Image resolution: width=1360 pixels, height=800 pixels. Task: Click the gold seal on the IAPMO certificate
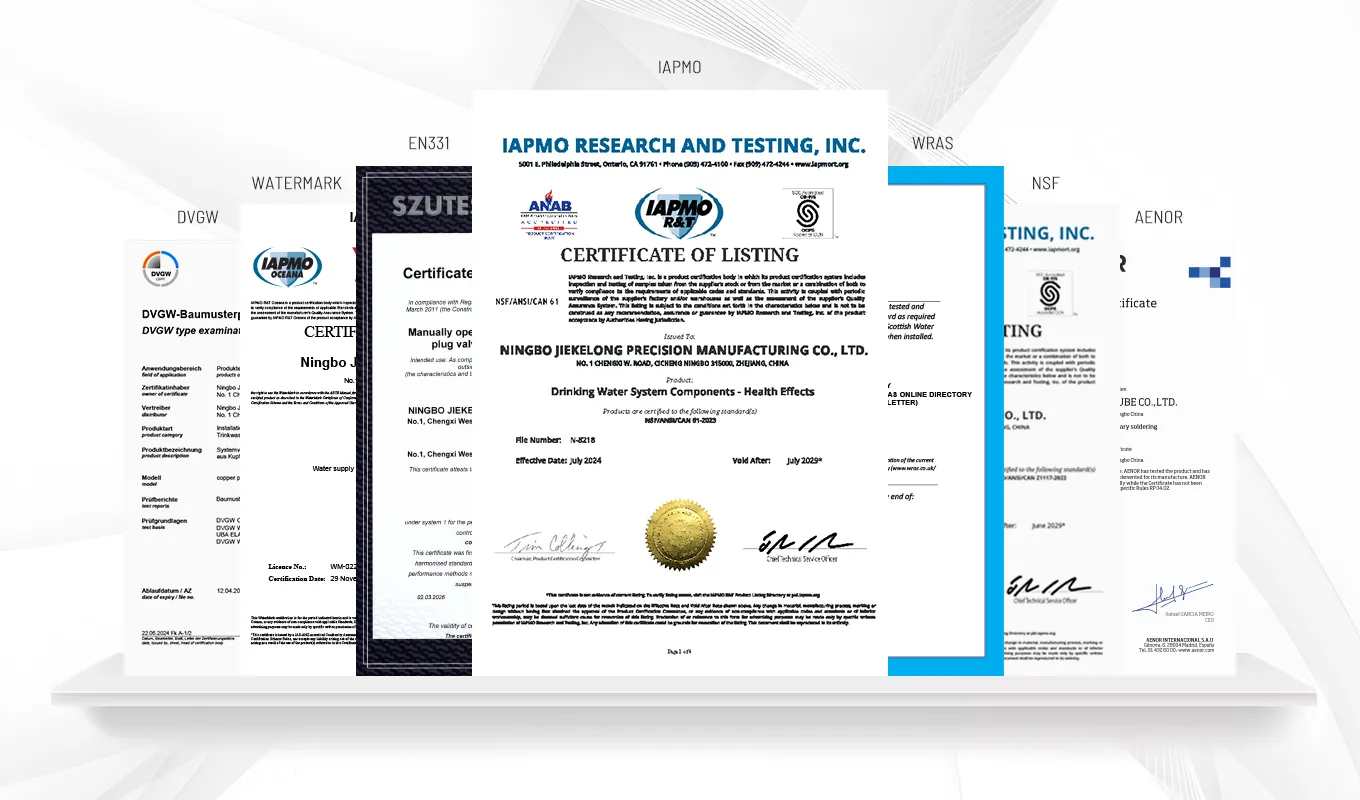(680, 536)
